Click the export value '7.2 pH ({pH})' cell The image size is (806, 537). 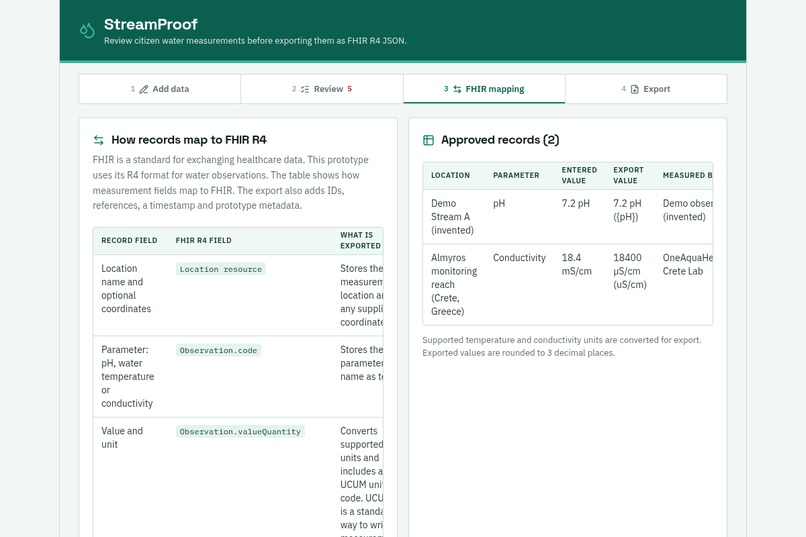627,210
